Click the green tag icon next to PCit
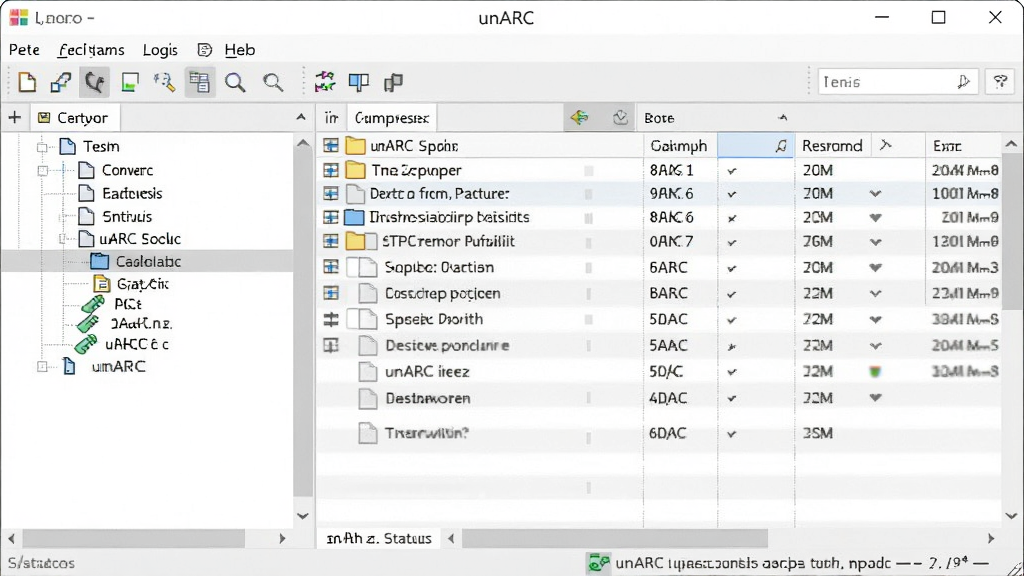This screenshot has height=576, width=1024. coord(92,304)
